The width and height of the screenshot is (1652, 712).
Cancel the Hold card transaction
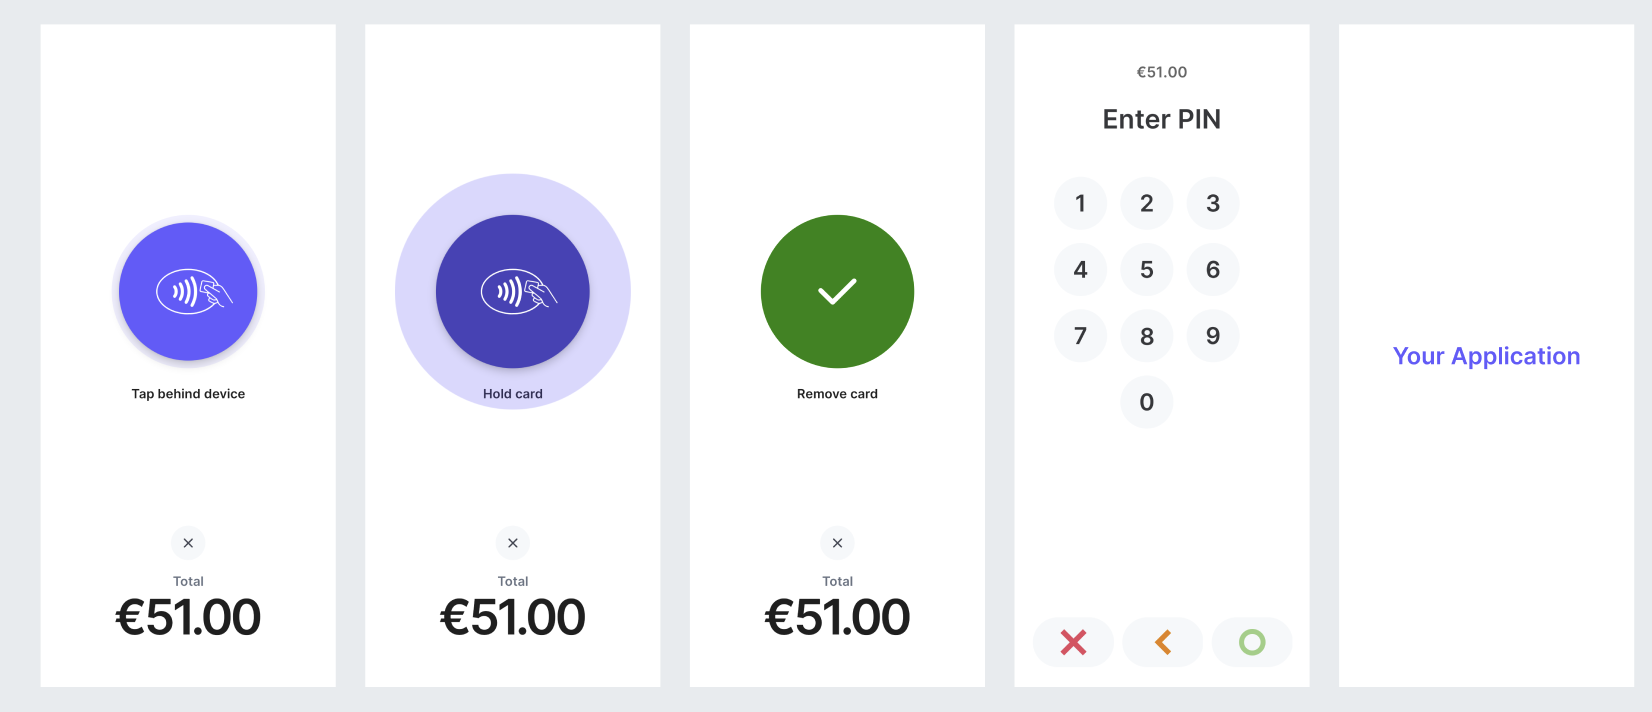pyautogui.click(x=513, y=543)
